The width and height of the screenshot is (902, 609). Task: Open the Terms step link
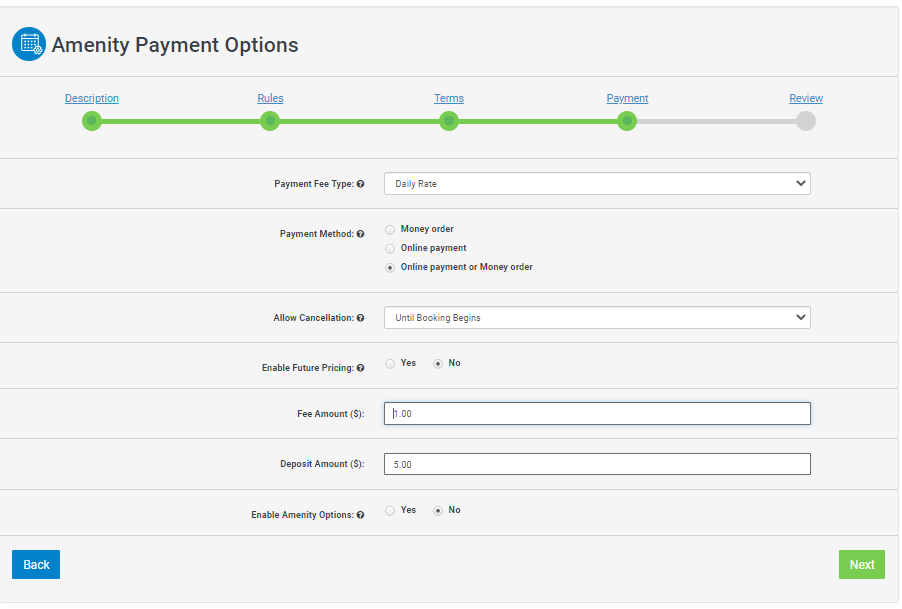click(449, 98)
